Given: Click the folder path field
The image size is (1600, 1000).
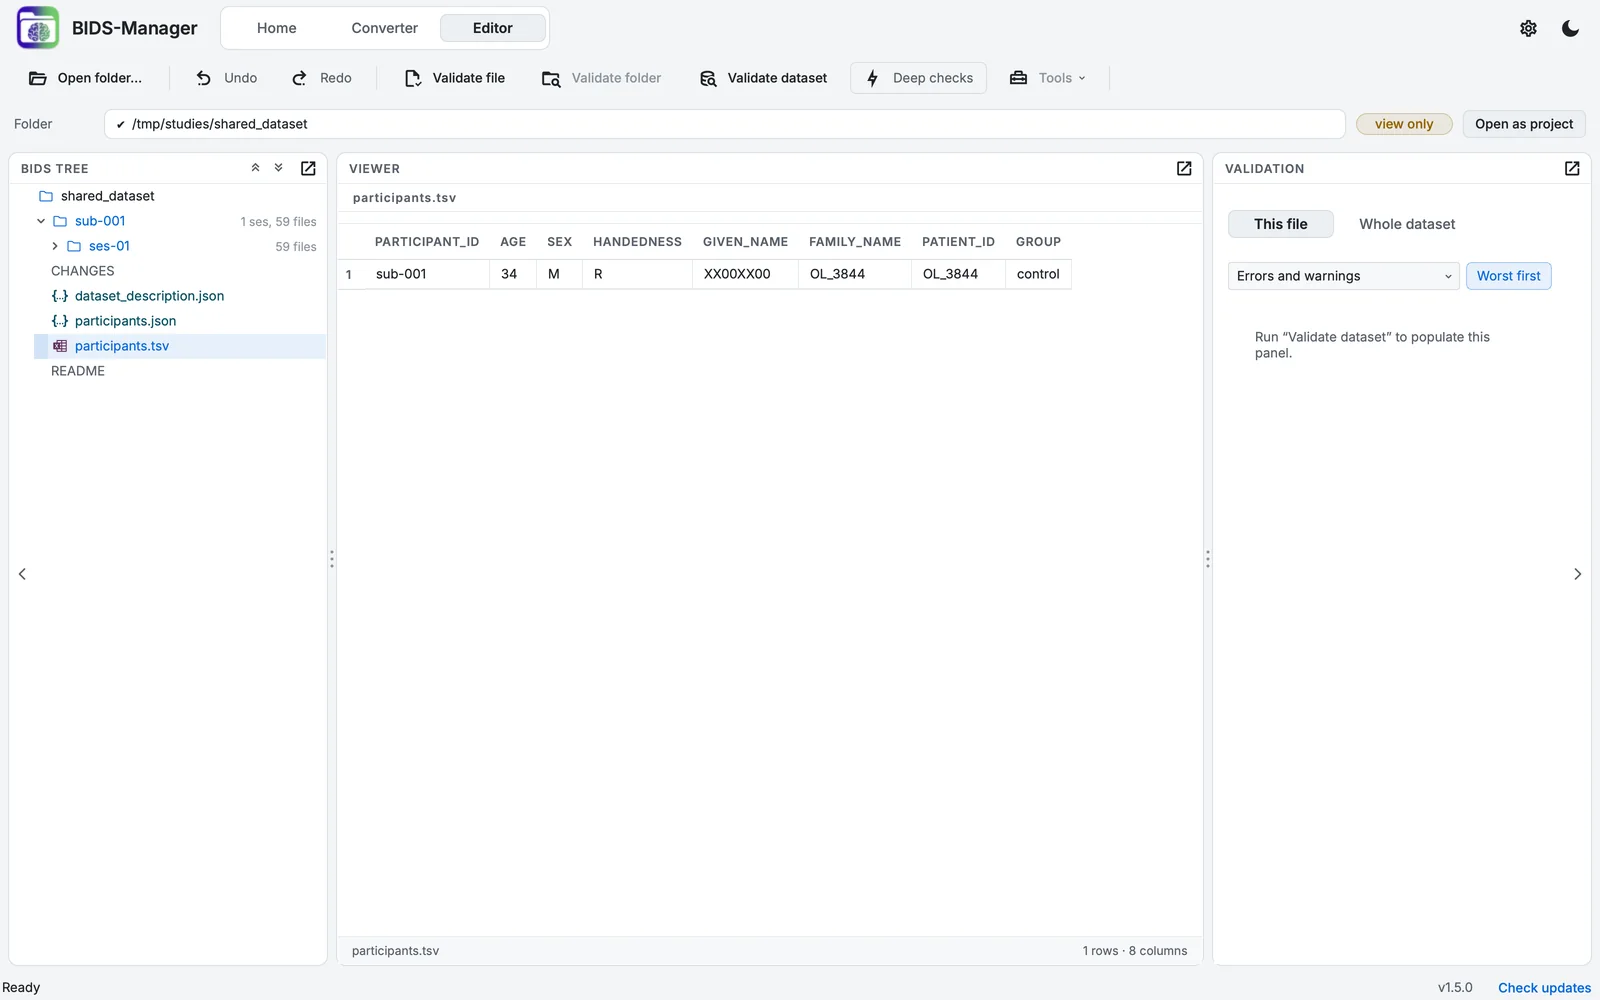Looking at the screenshot, I should (724, 124).
